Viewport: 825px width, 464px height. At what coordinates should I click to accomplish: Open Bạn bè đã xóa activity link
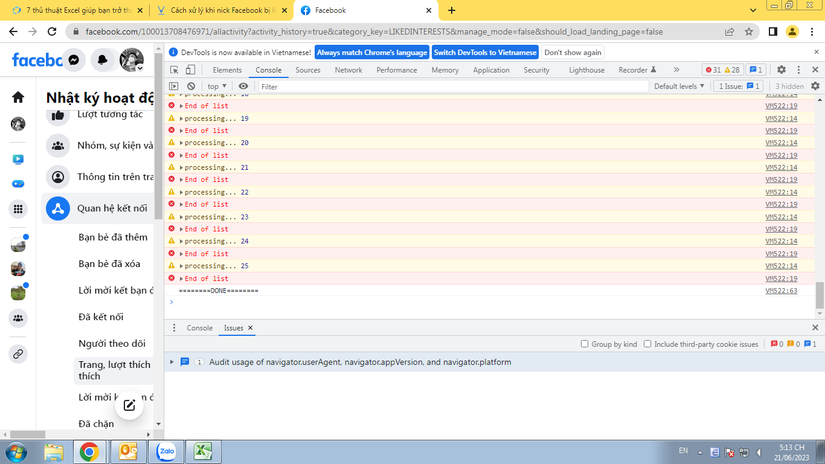pyautogui.click(x=109, y=264)
